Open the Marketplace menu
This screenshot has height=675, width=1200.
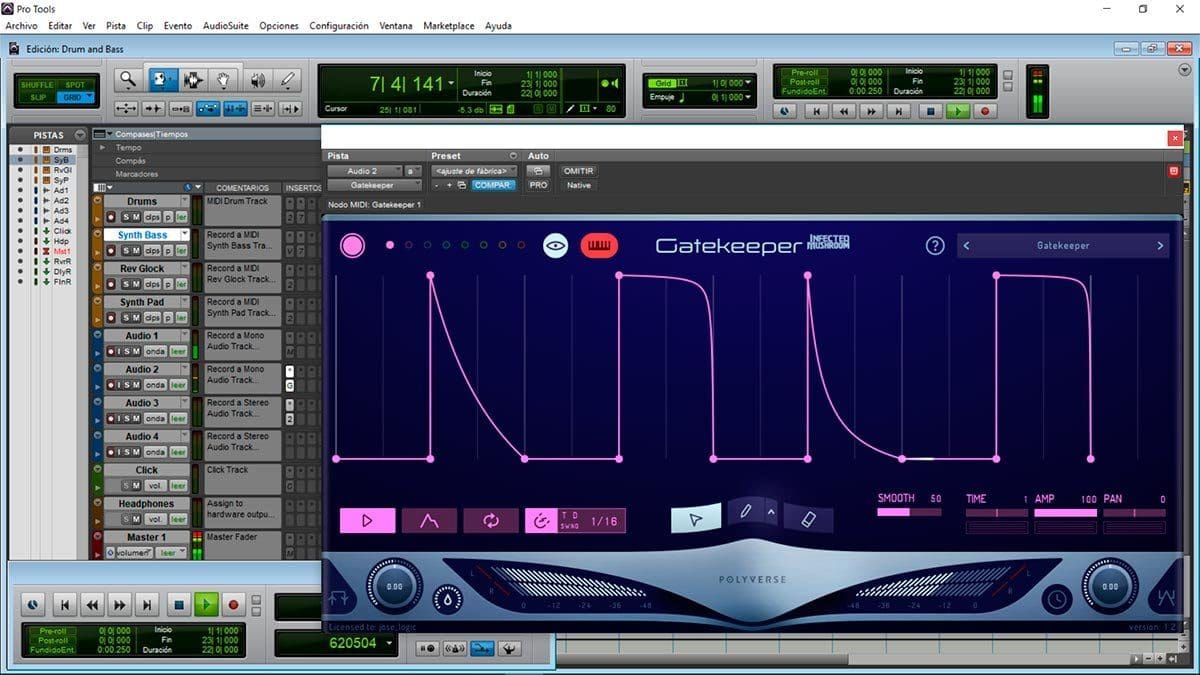click(449, 26)
